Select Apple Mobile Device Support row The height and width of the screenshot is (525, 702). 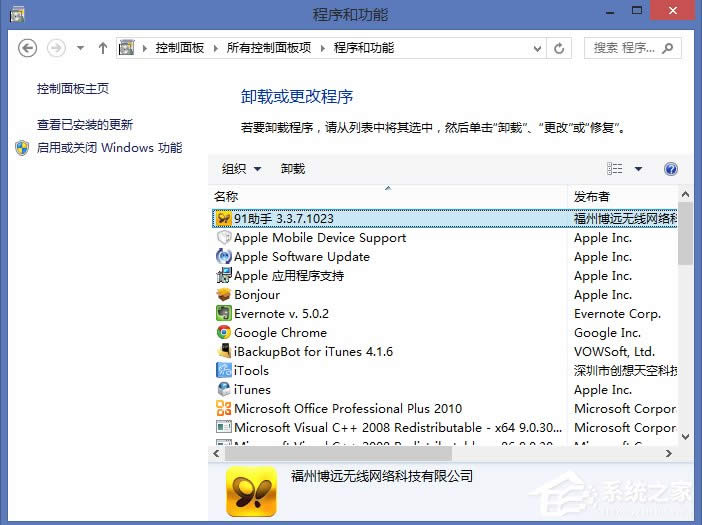click(x=445, y=238)
